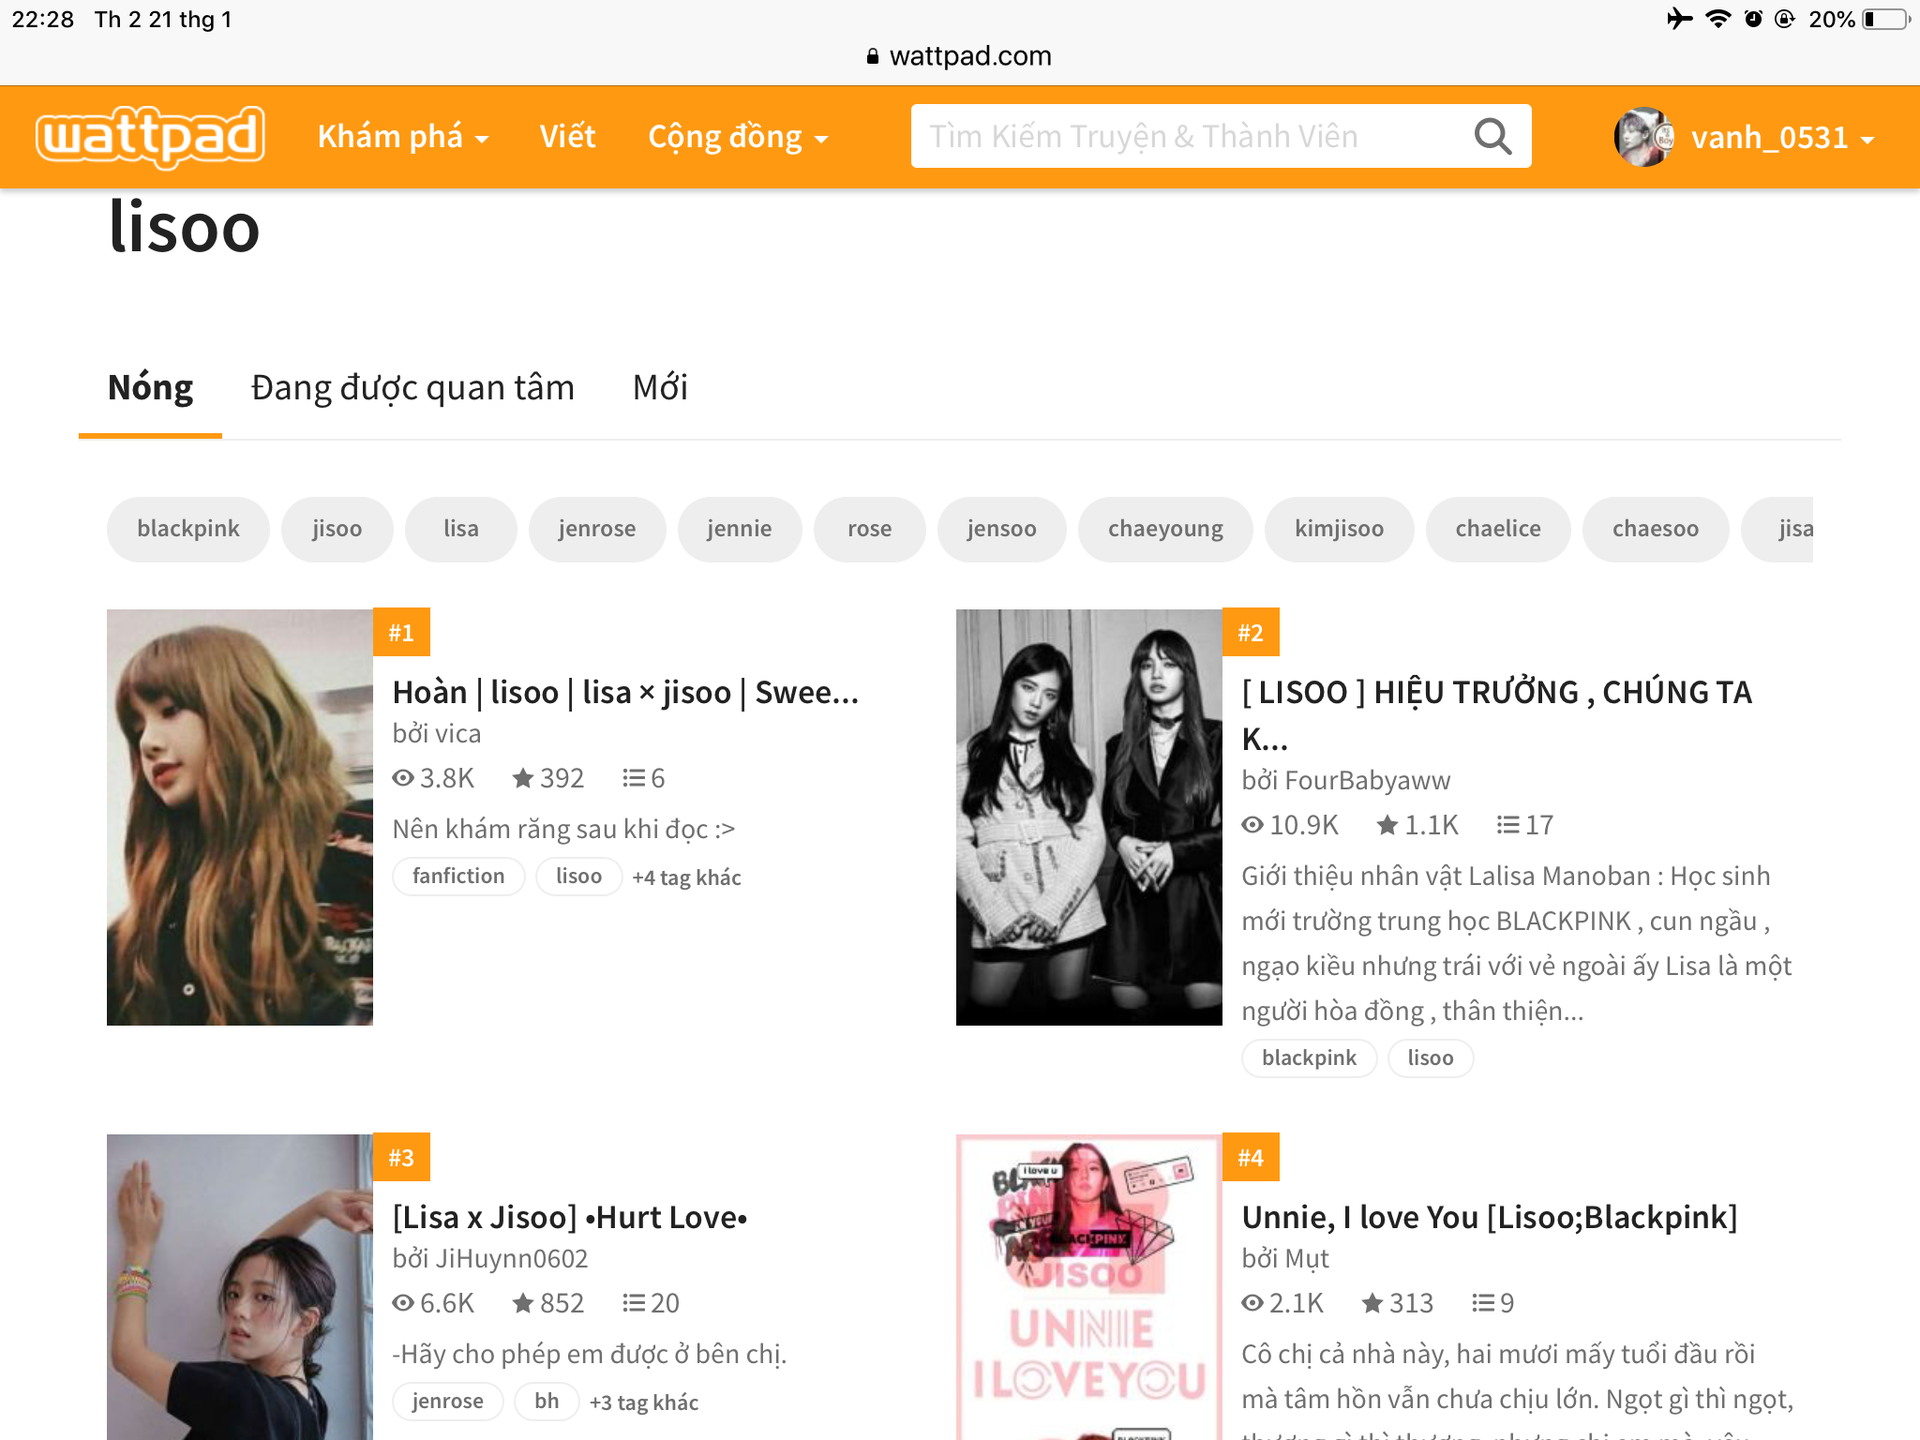Open the Viết menu item
This screenshot has height=1440, width=1920.
pos(567,137)
